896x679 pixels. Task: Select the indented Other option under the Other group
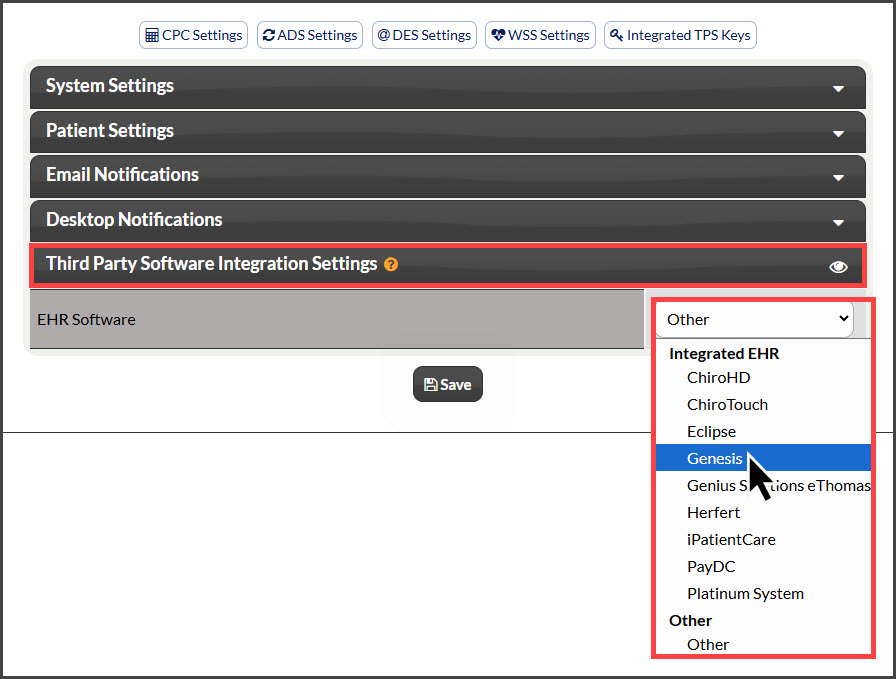[x=763, y=645]
